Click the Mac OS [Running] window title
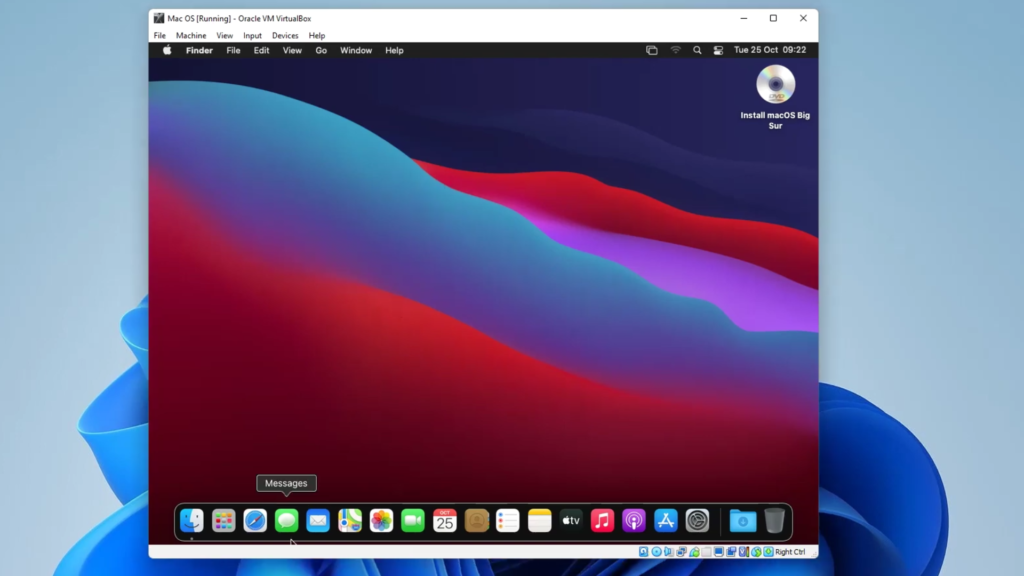This screenshot has width=1024, height=576. pos(239,18)
